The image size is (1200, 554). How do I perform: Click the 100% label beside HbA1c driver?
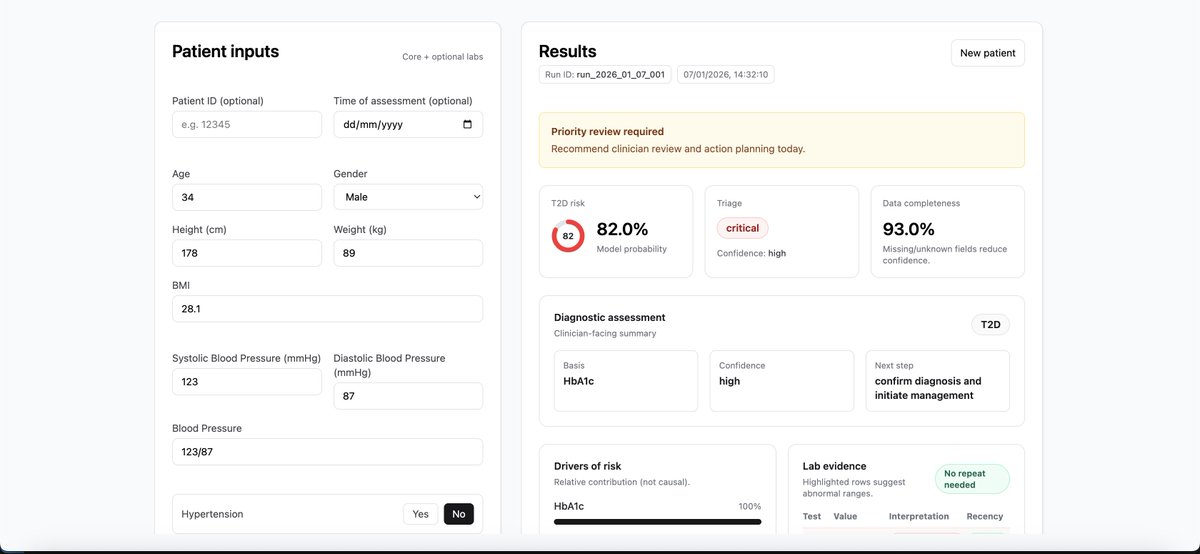[749, 506]
